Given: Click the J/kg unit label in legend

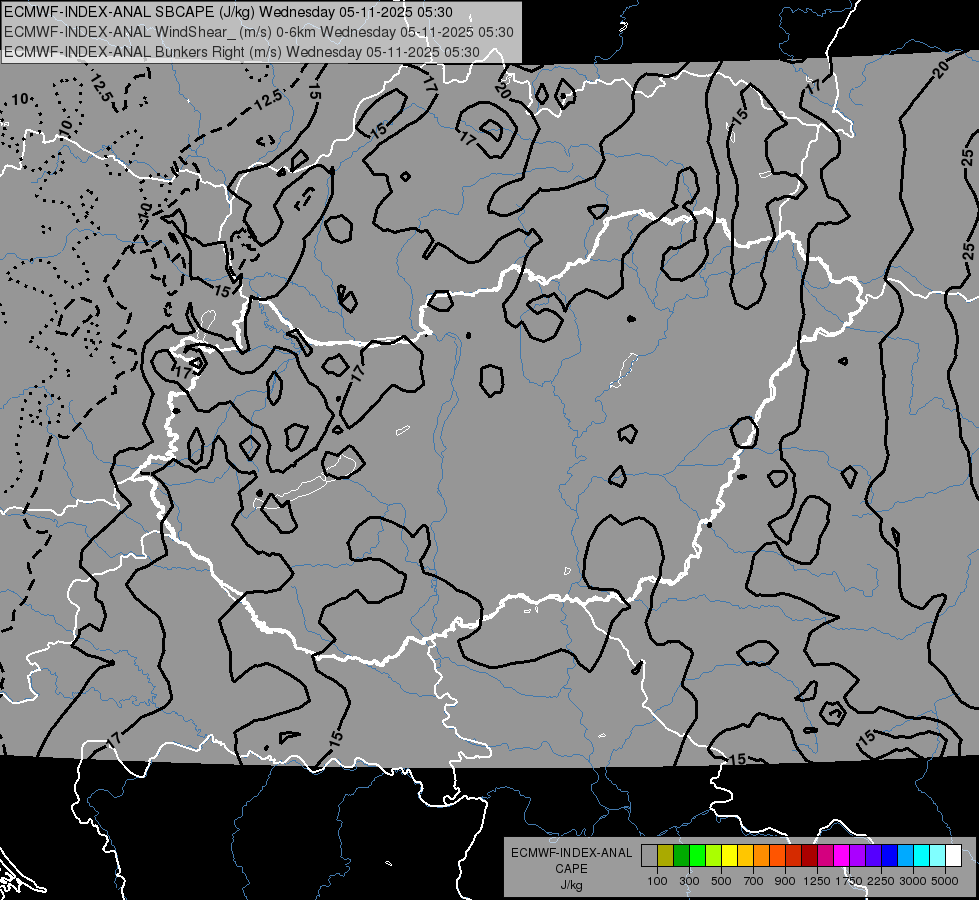Looking at the screenshot, I should (571, 885).
